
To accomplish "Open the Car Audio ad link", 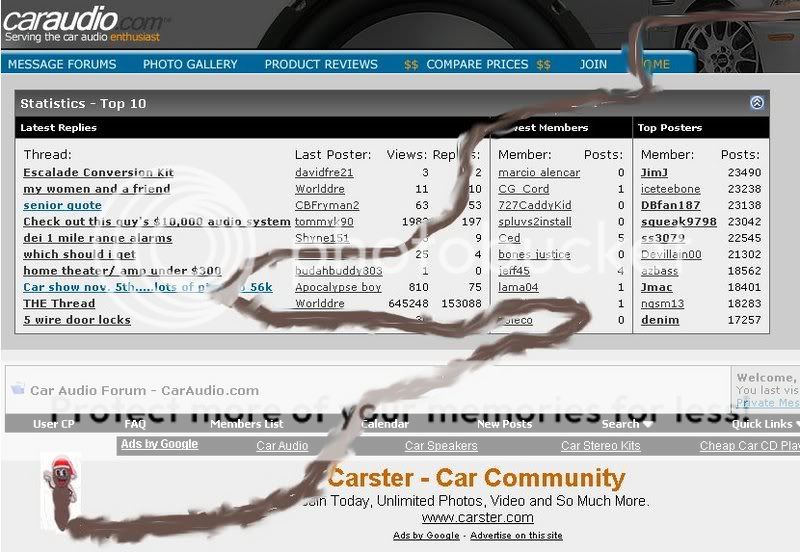I will click(x=282, y=445).
